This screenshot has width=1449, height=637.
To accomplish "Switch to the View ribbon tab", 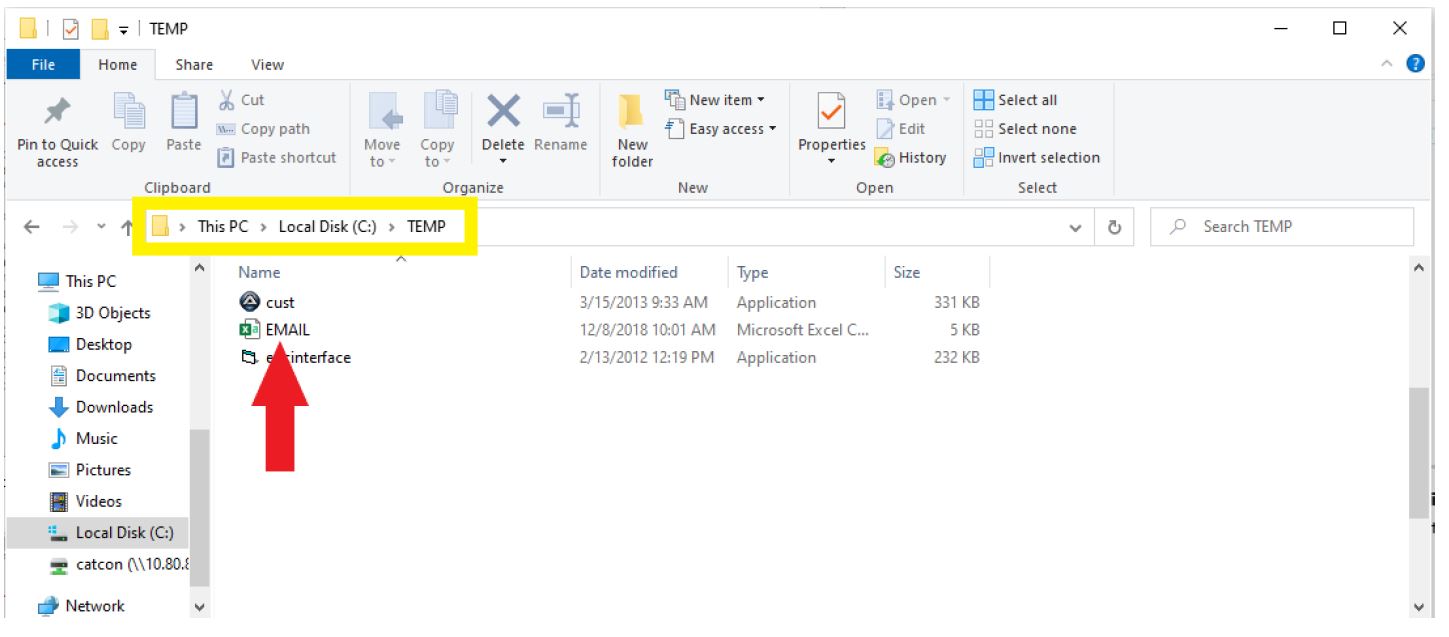I will pyautogui.click(x=267, y=65).
